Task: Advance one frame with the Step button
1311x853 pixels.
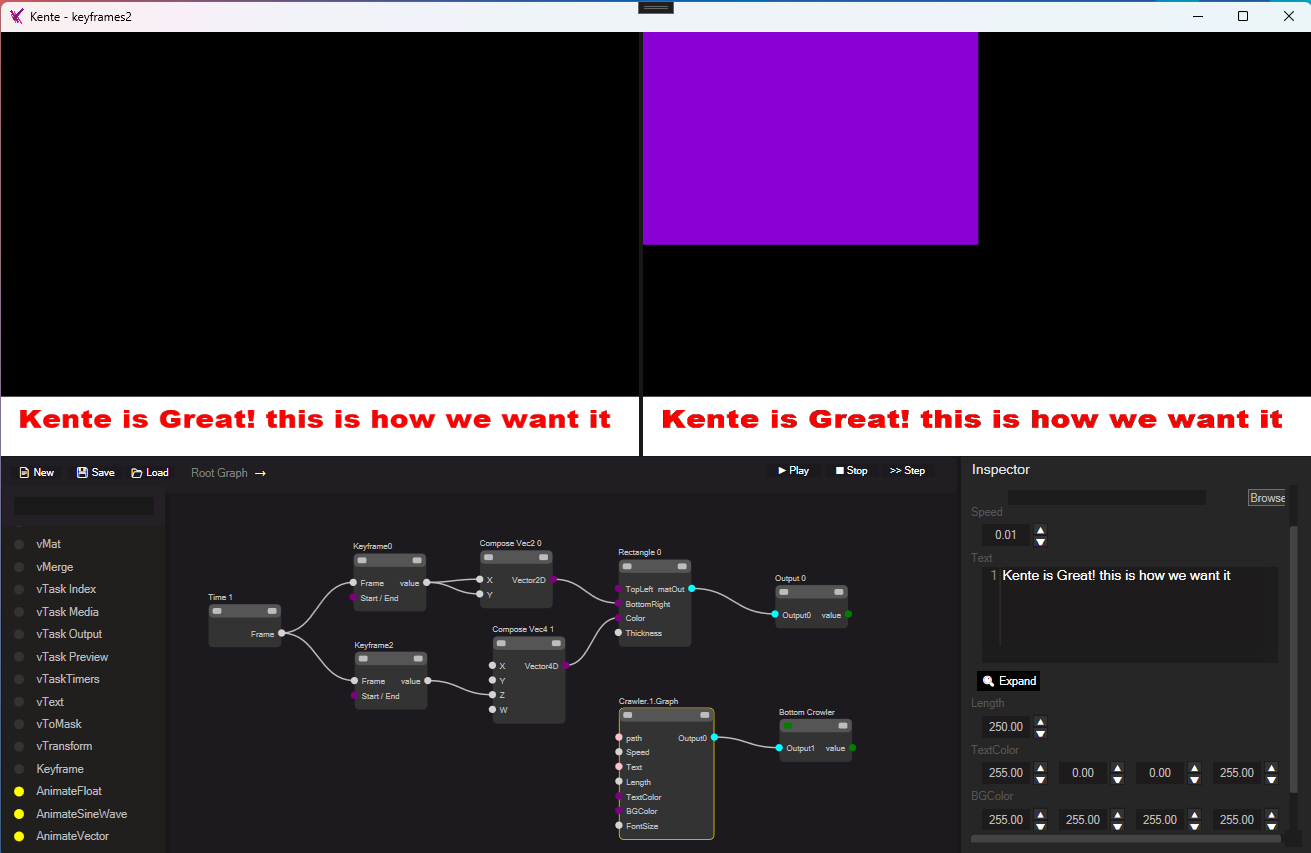Action: coord(908,471)
